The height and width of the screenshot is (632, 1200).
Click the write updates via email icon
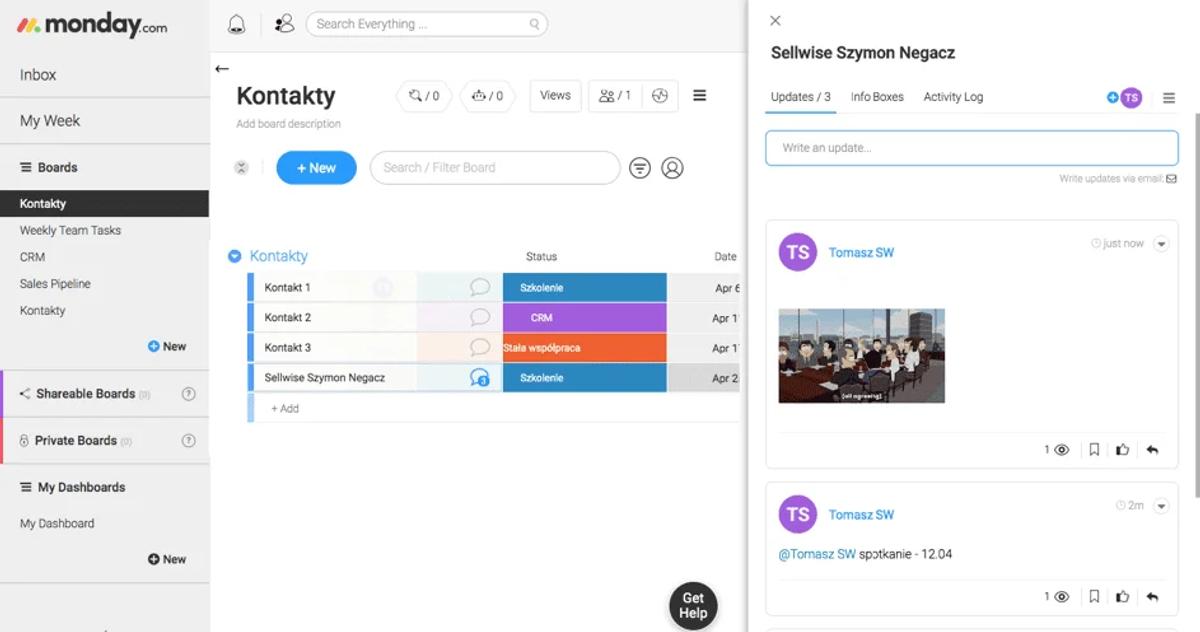tap(1171, 179)
